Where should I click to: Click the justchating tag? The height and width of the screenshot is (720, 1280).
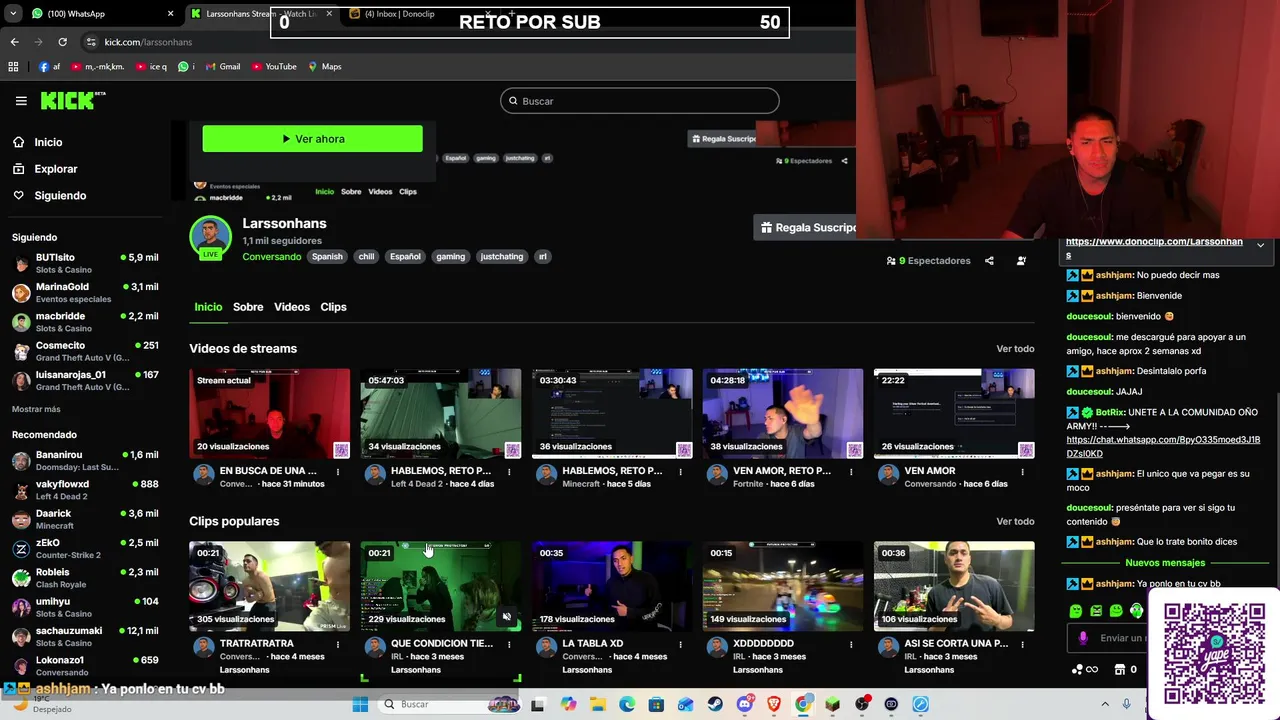(502, 256)
